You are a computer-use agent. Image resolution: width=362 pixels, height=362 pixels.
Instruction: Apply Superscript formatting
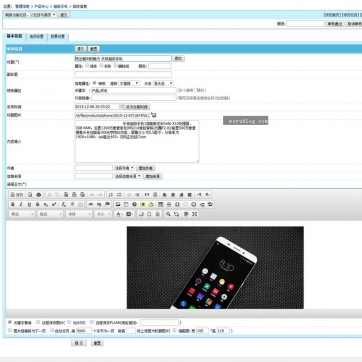tap(54, 204)
